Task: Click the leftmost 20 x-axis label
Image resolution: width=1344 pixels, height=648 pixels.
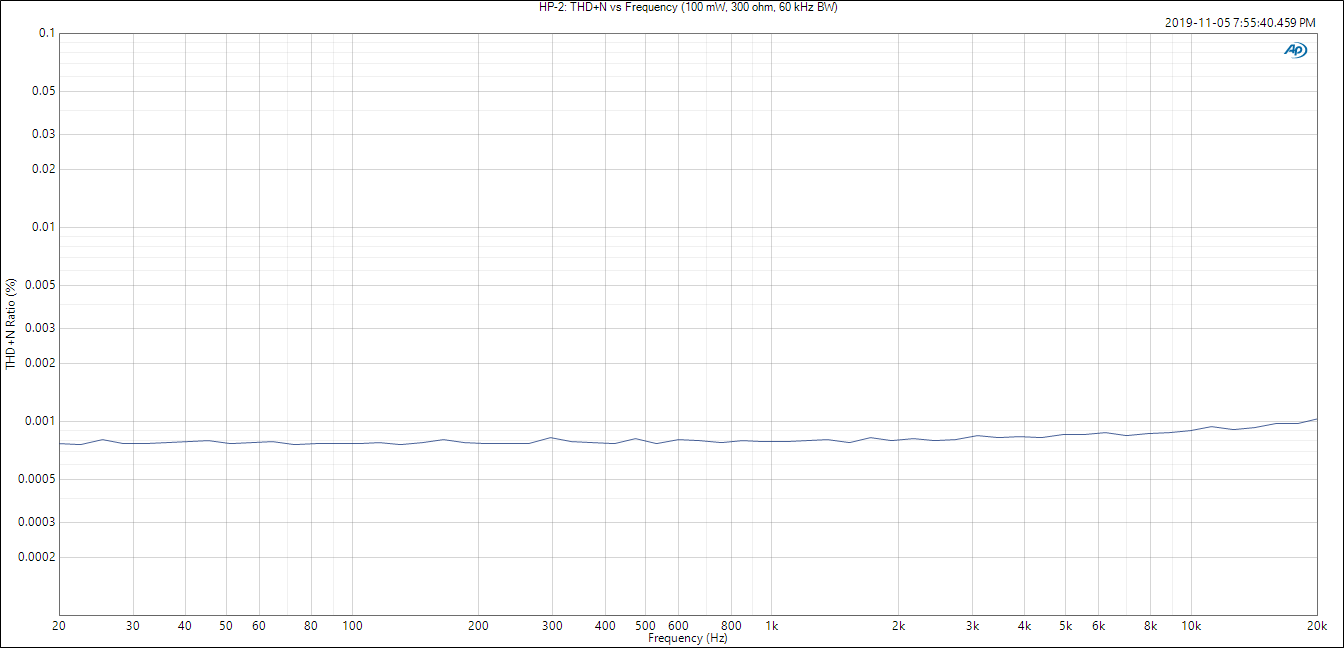Action: coord(59,626)
